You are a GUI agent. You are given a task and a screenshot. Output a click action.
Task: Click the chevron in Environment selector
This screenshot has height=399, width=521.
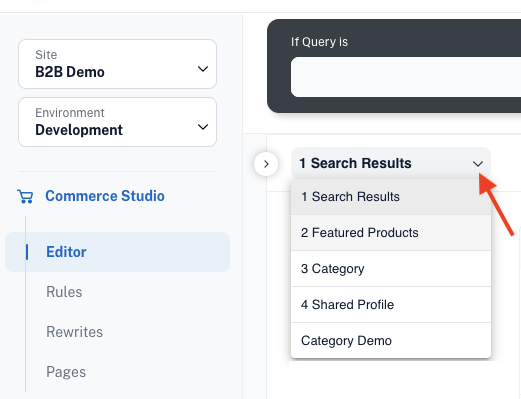tap(203, 127)
